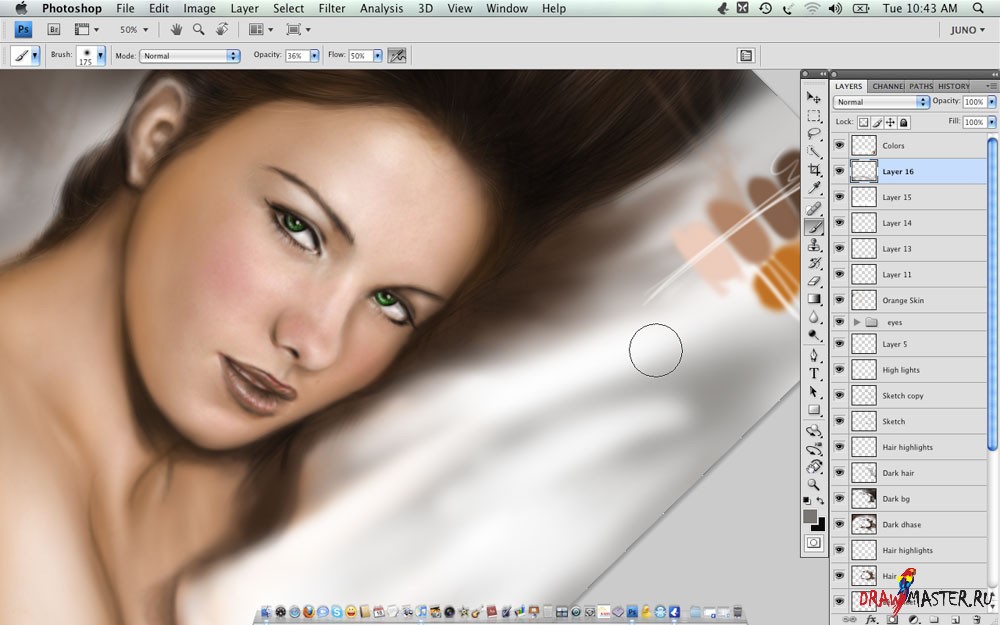Hide the Colors layer

[x=839, y=146]
